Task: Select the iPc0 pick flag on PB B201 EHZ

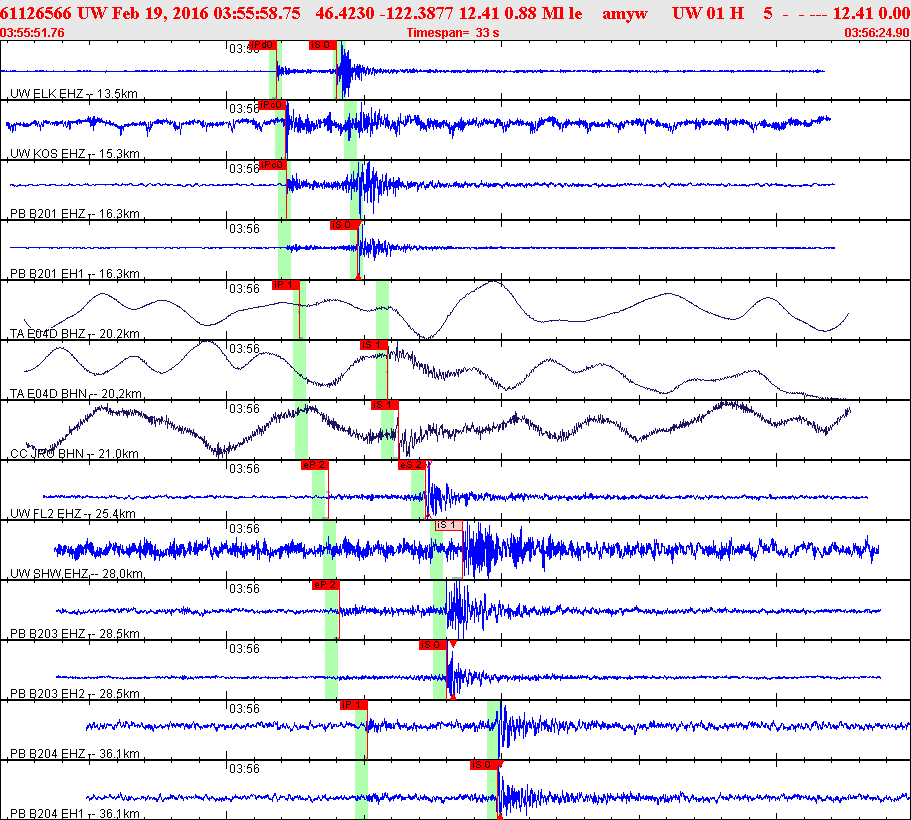Action: click(272, 165)
